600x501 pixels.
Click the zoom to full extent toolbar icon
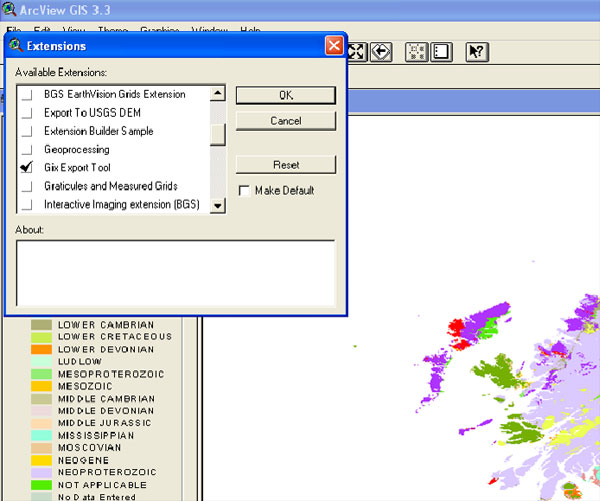tap(357, 52)
